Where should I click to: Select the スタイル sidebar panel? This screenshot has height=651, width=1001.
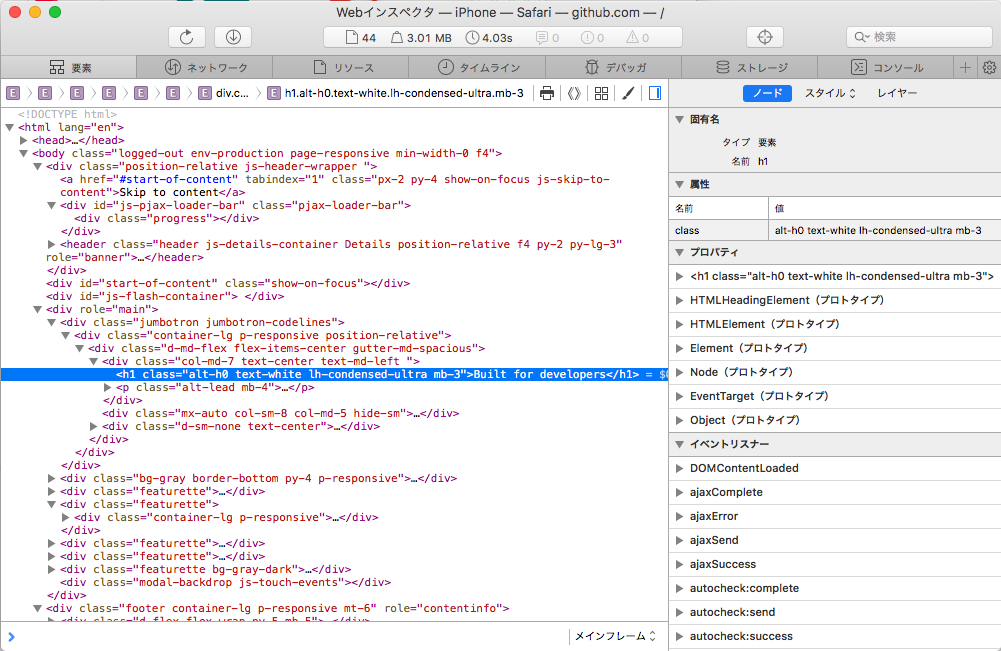click(x=830, y=93)
